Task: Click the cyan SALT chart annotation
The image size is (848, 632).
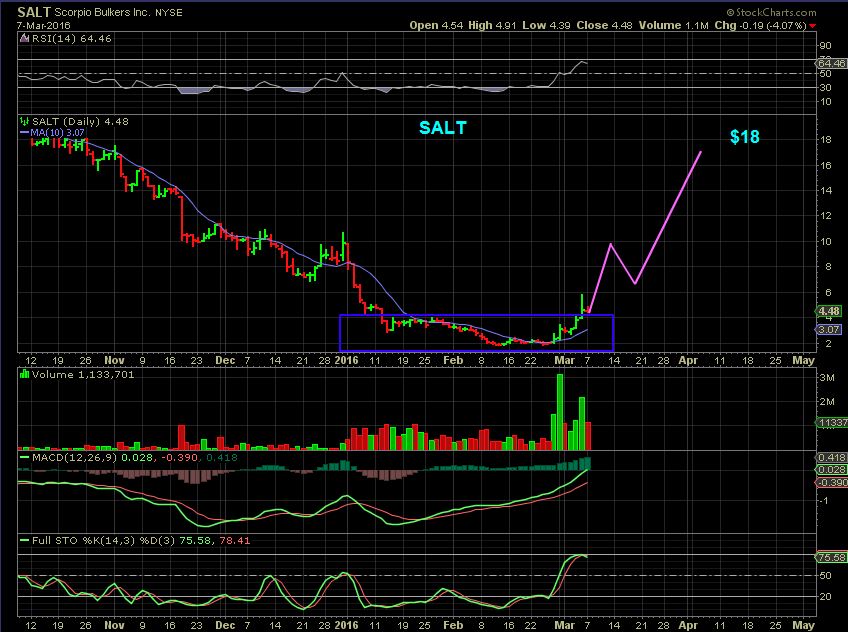Action: pos(443,128)
